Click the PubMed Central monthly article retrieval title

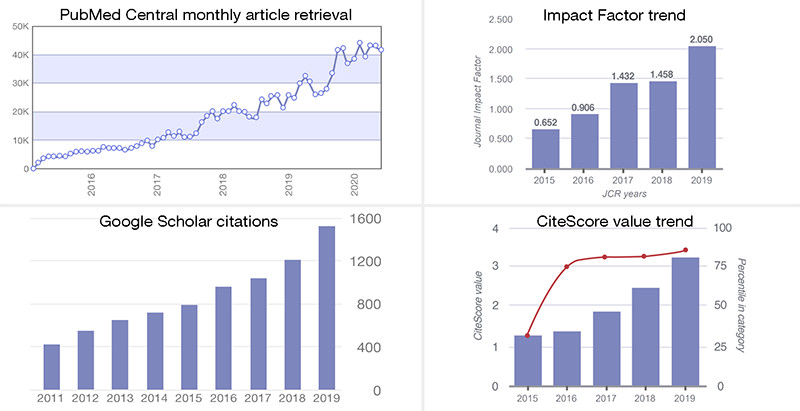206,15
